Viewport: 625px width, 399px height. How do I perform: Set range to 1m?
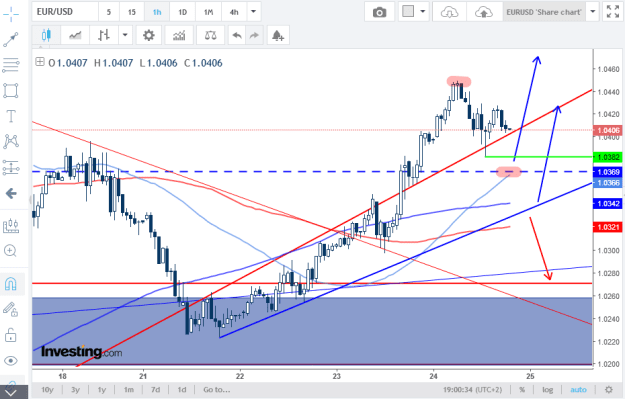pos(128,390)
